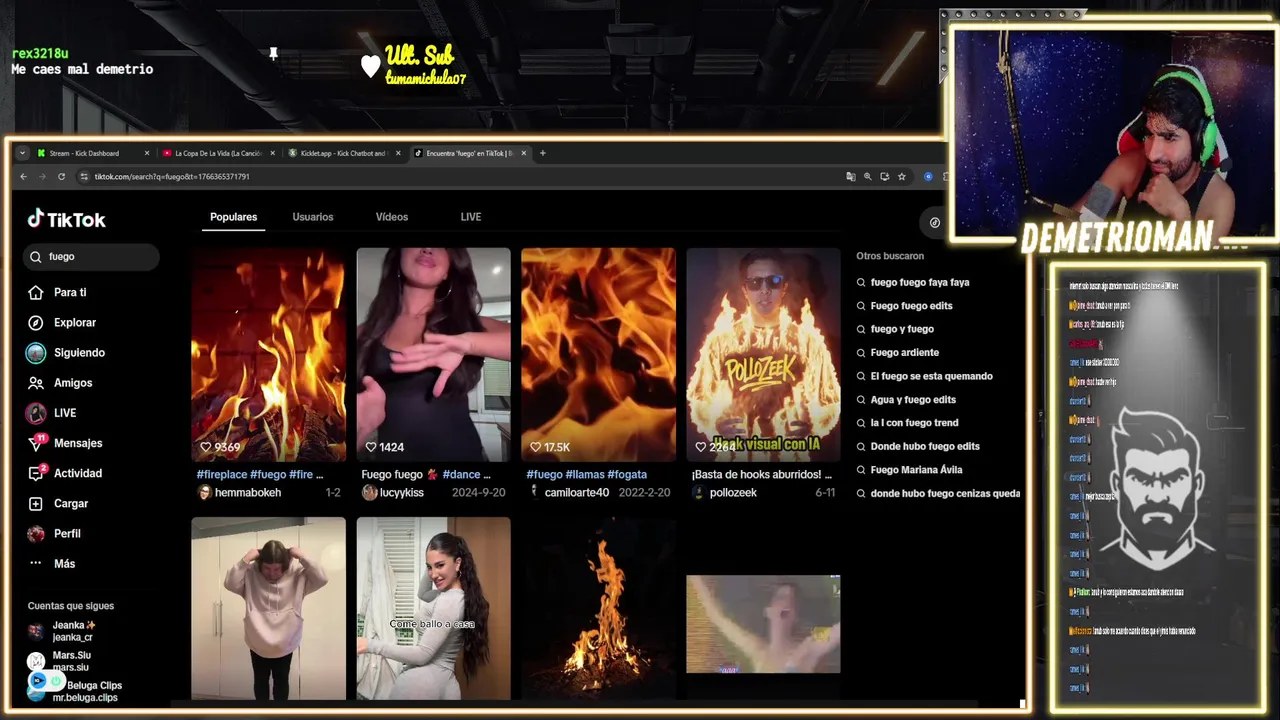This screenshot has height=720, width=1280.
Task: Open the pollozeek video thumbnail
Action: [x=763, y=355]
